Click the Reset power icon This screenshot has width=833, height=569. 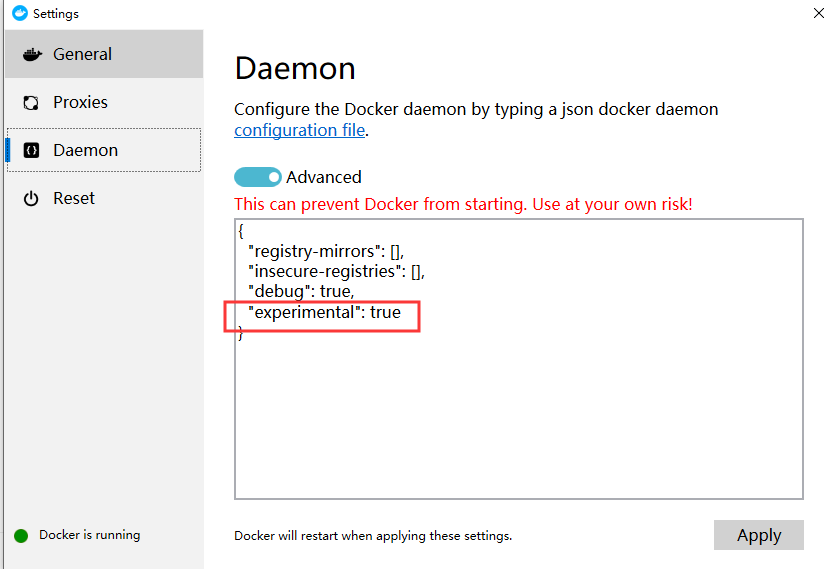point(31,199)
